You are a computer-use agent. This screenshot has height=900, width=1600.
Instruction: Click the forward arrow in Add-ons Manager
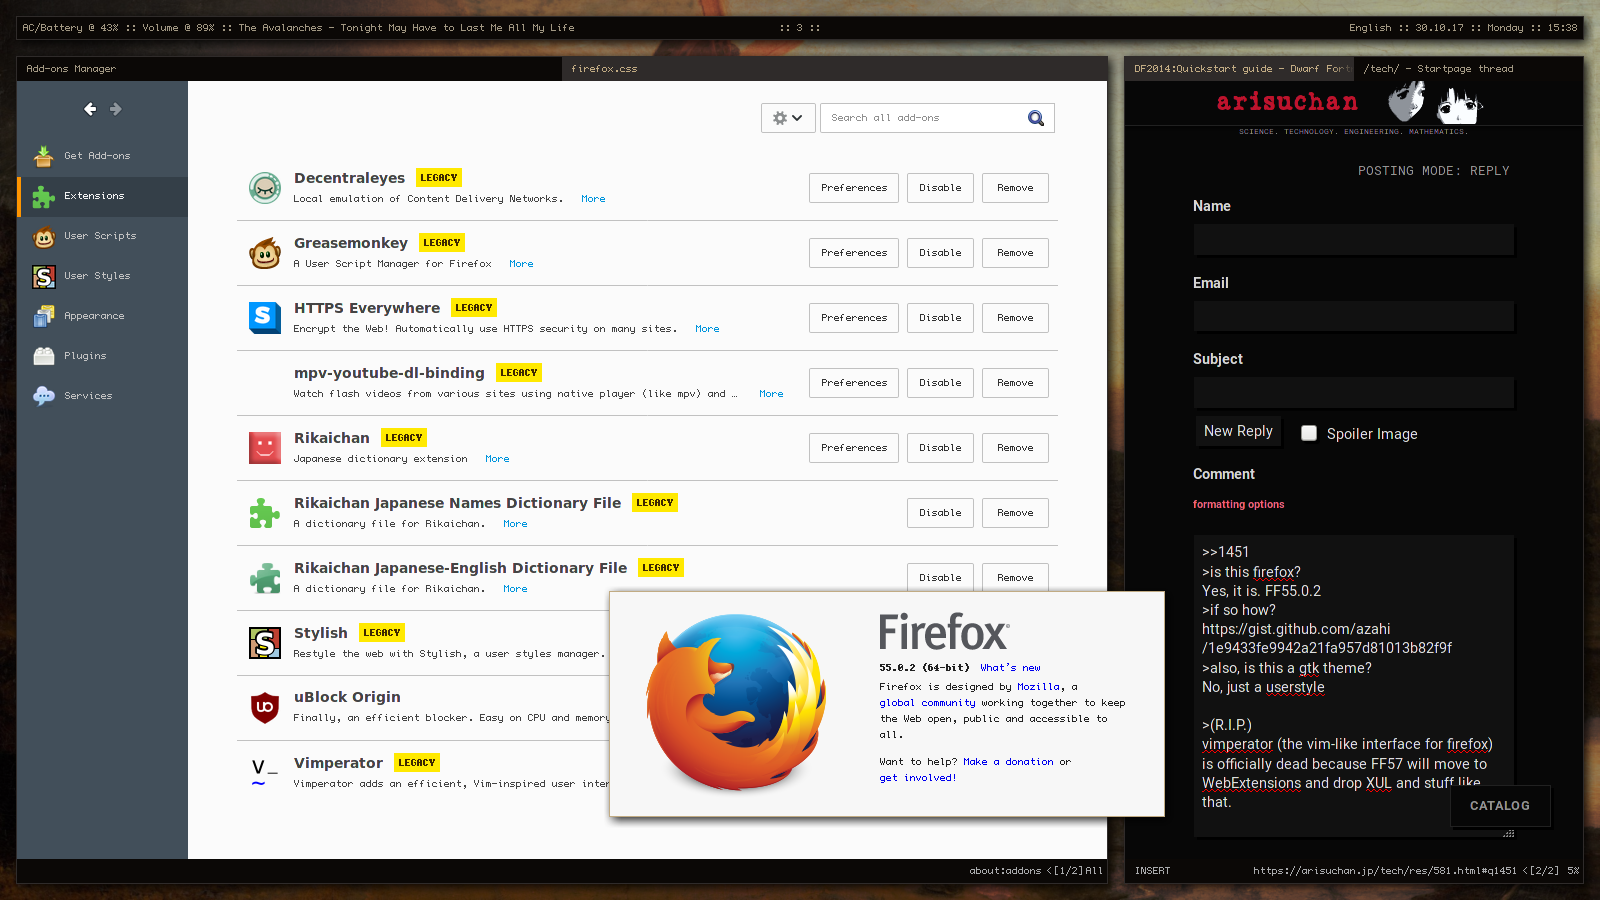click(116, 109)
